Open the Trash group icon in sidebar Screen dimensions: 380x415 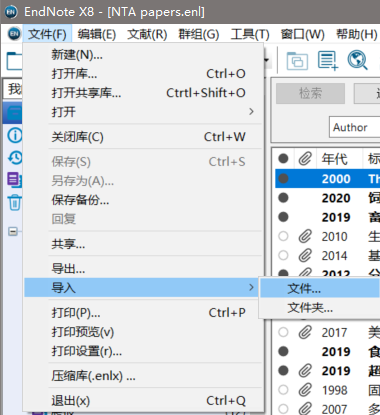(x=15, y=202)
